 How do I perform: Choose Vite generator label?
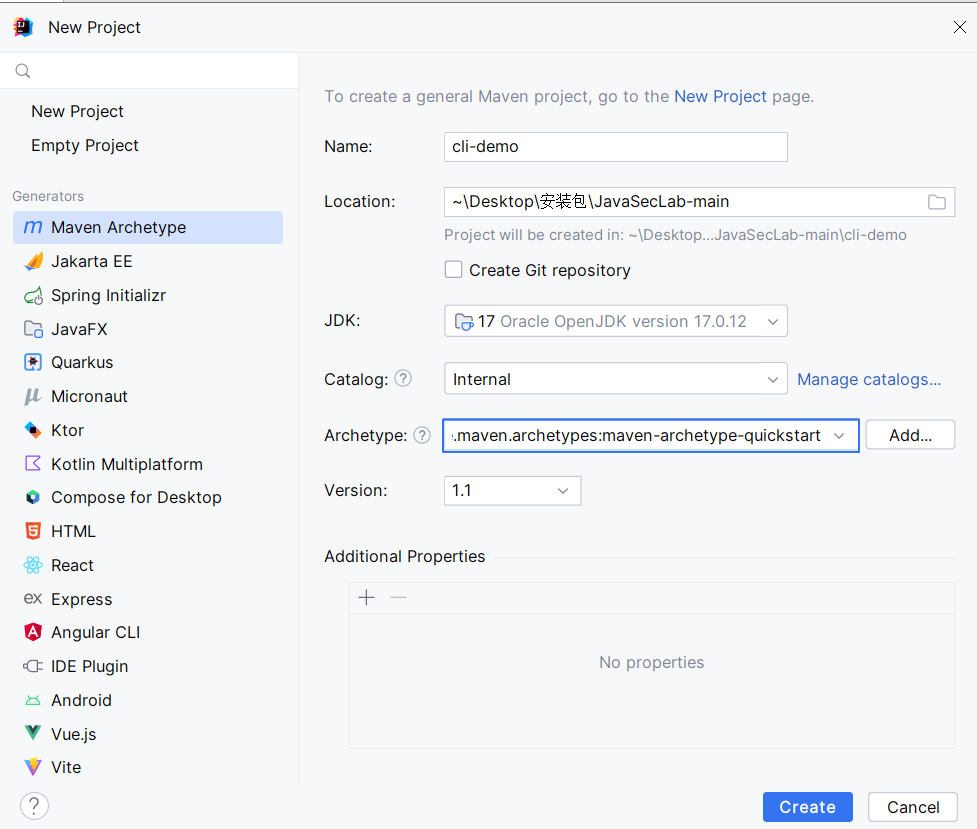[66, 767]
